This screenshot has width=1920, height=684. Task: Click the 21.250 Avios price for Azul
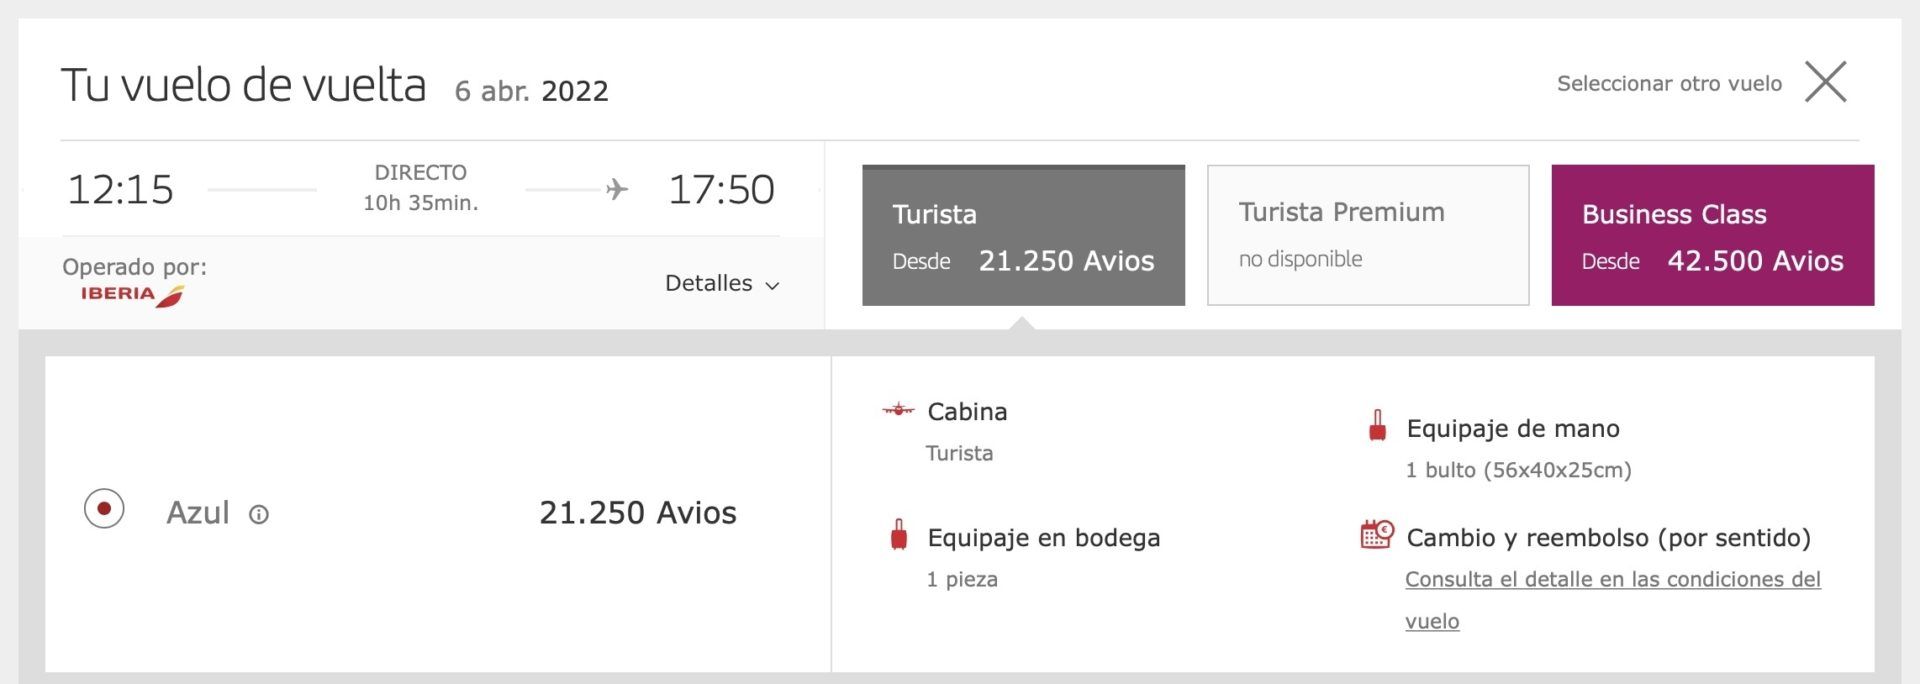point(638,512)
